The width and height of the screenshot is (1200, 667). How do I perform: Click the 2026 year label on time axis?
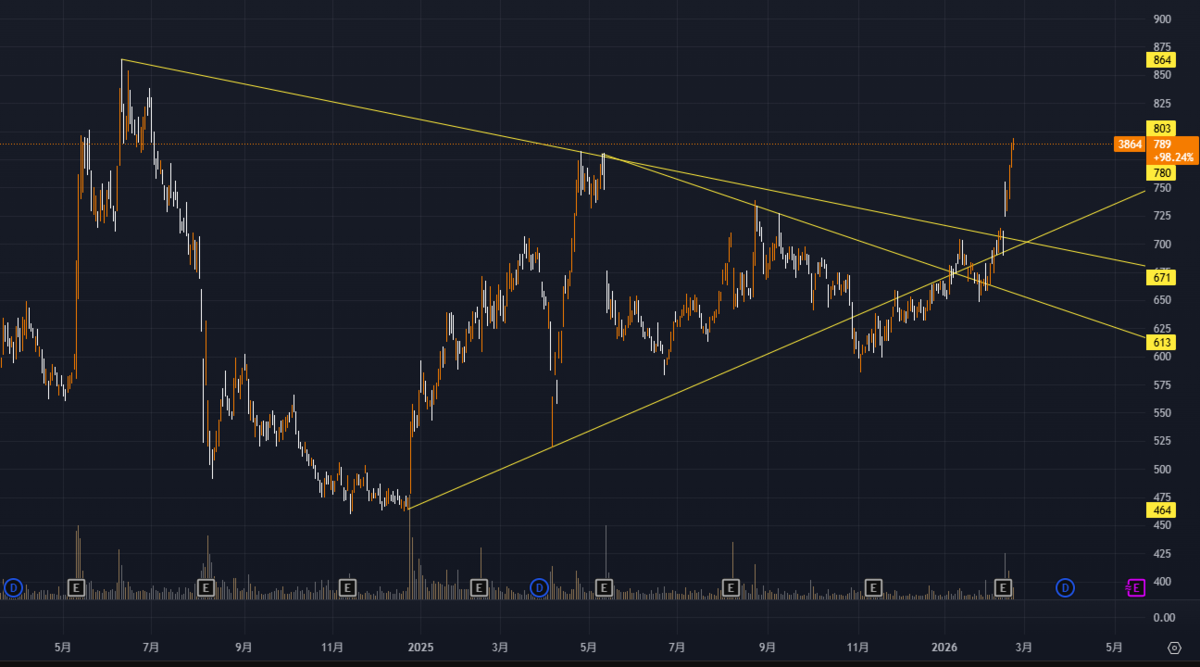tap(945, 646)
